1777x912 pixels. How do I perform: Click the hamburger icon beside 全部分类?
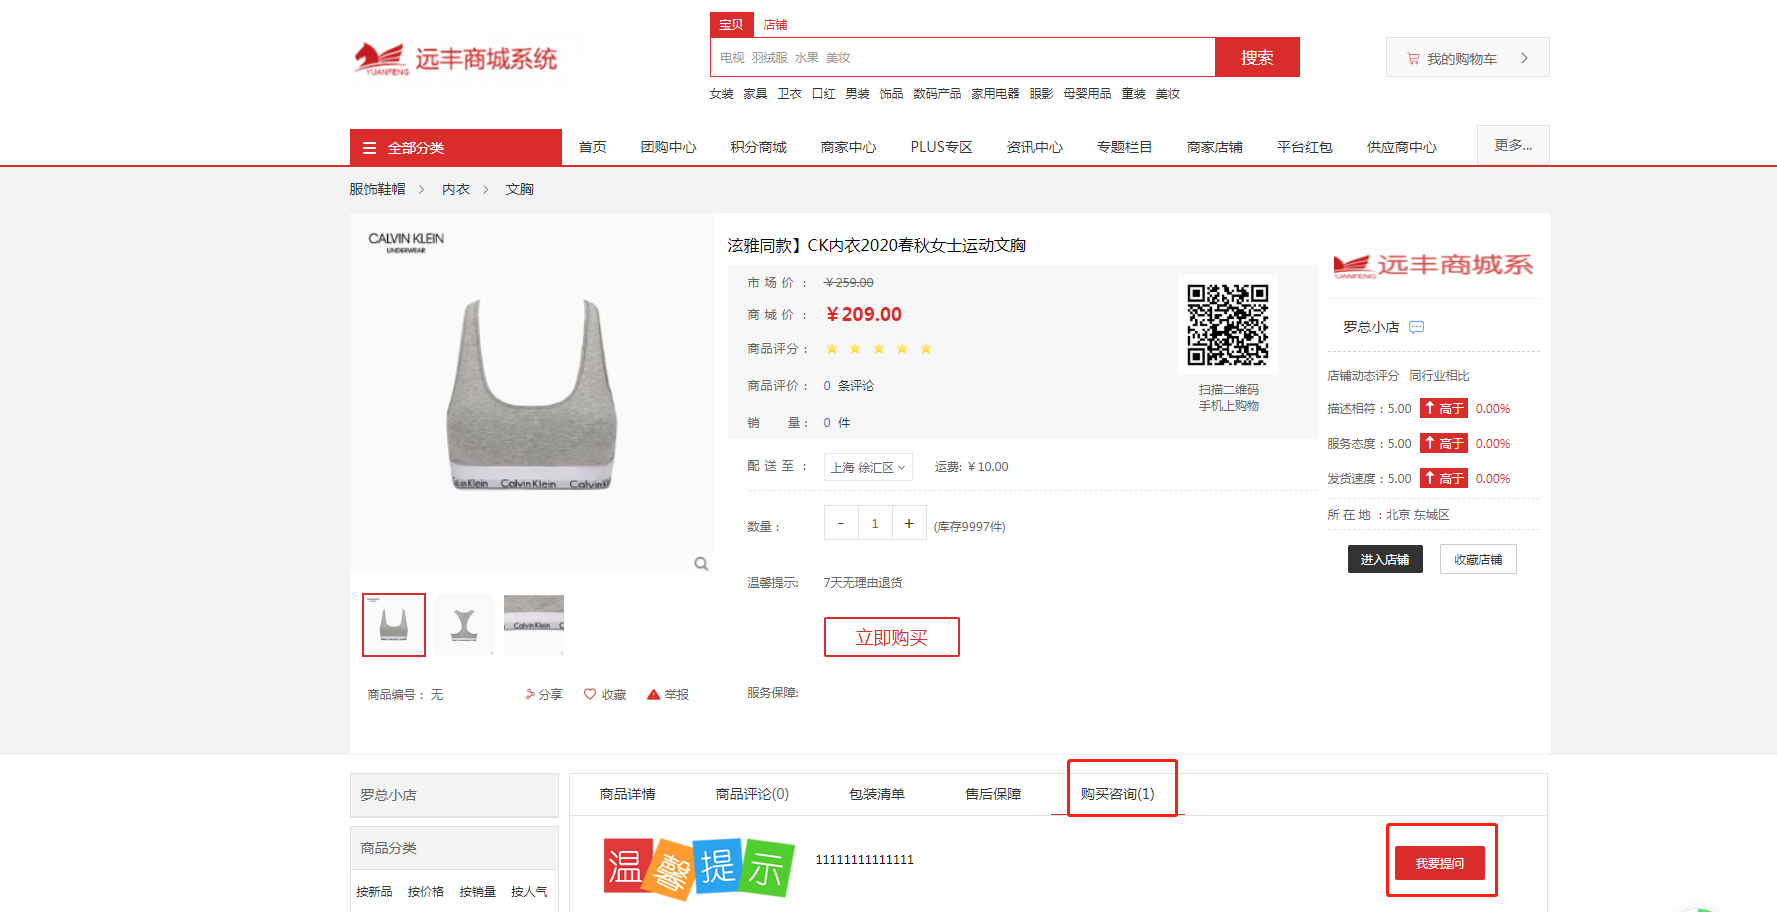coord(369,148)
